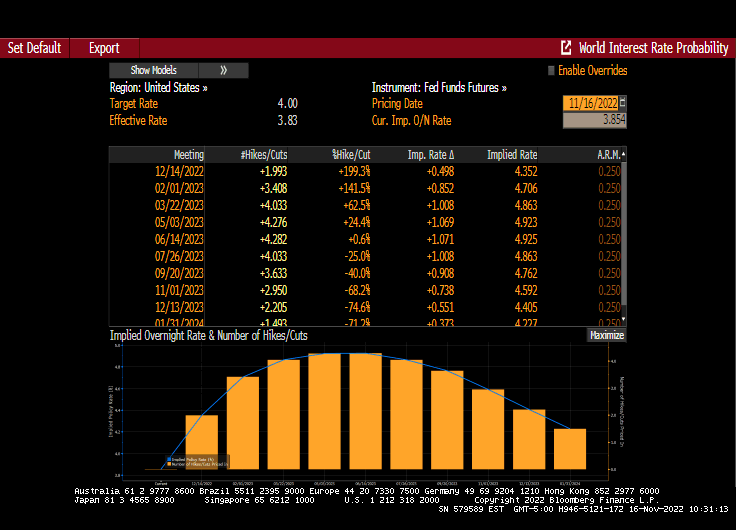Image resolution: width=736 pixels, height=530 pixels.
Task: Click the table scrollbar up arrow
Action: pyautogui.click(x=624, y=155)
